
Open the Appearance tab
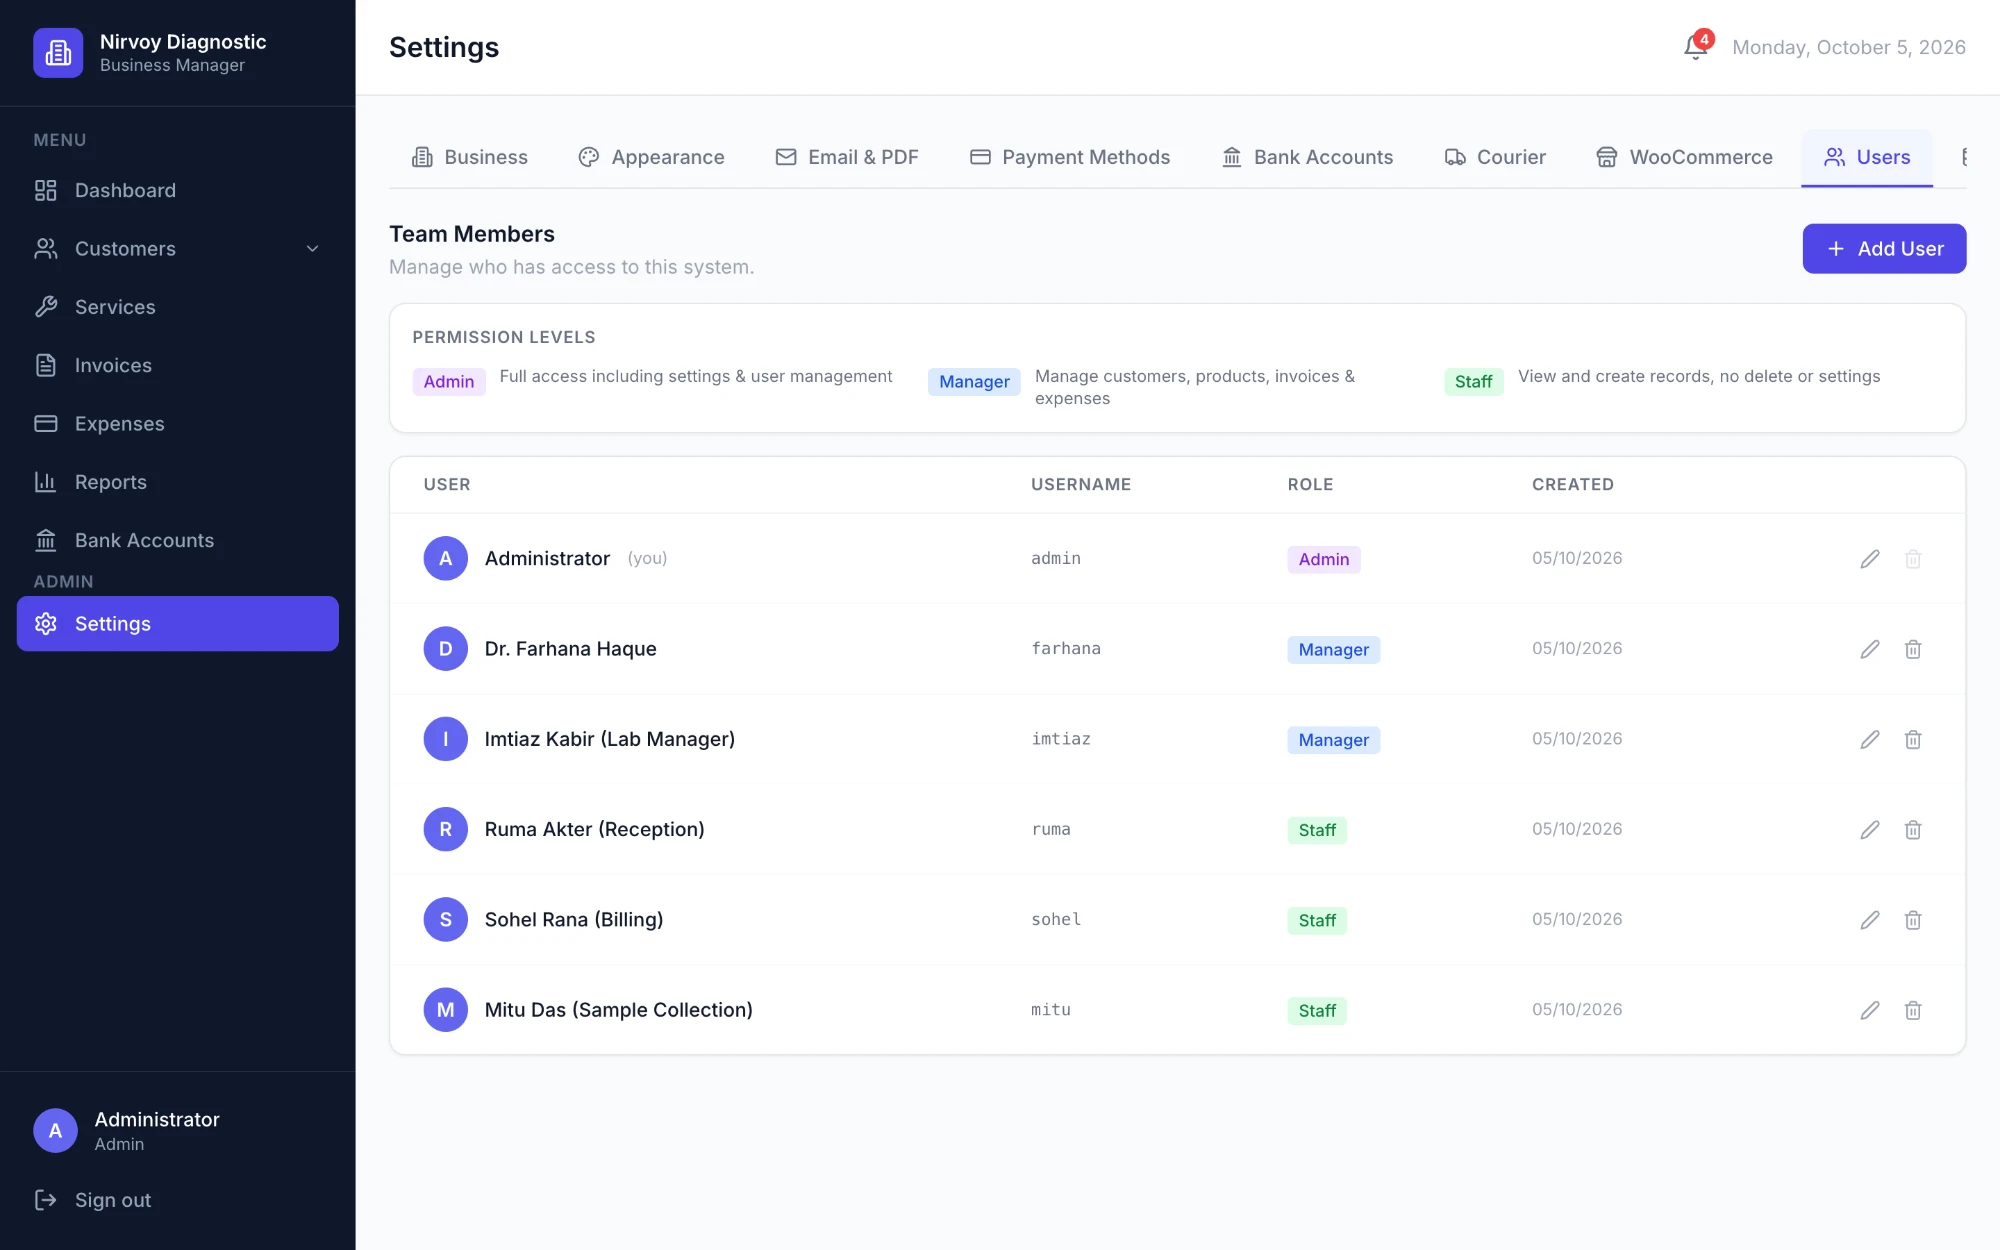(x=651, y=157)
